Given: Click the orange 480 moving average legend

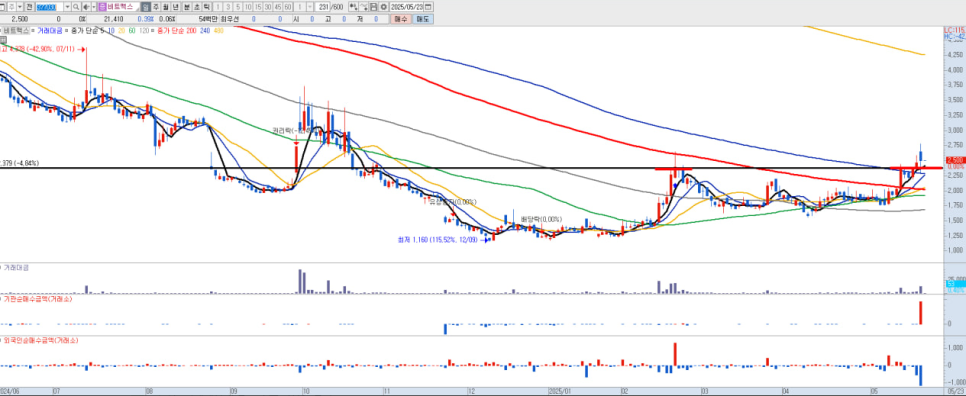Looking at the screenshot, I should coord(219,30).
